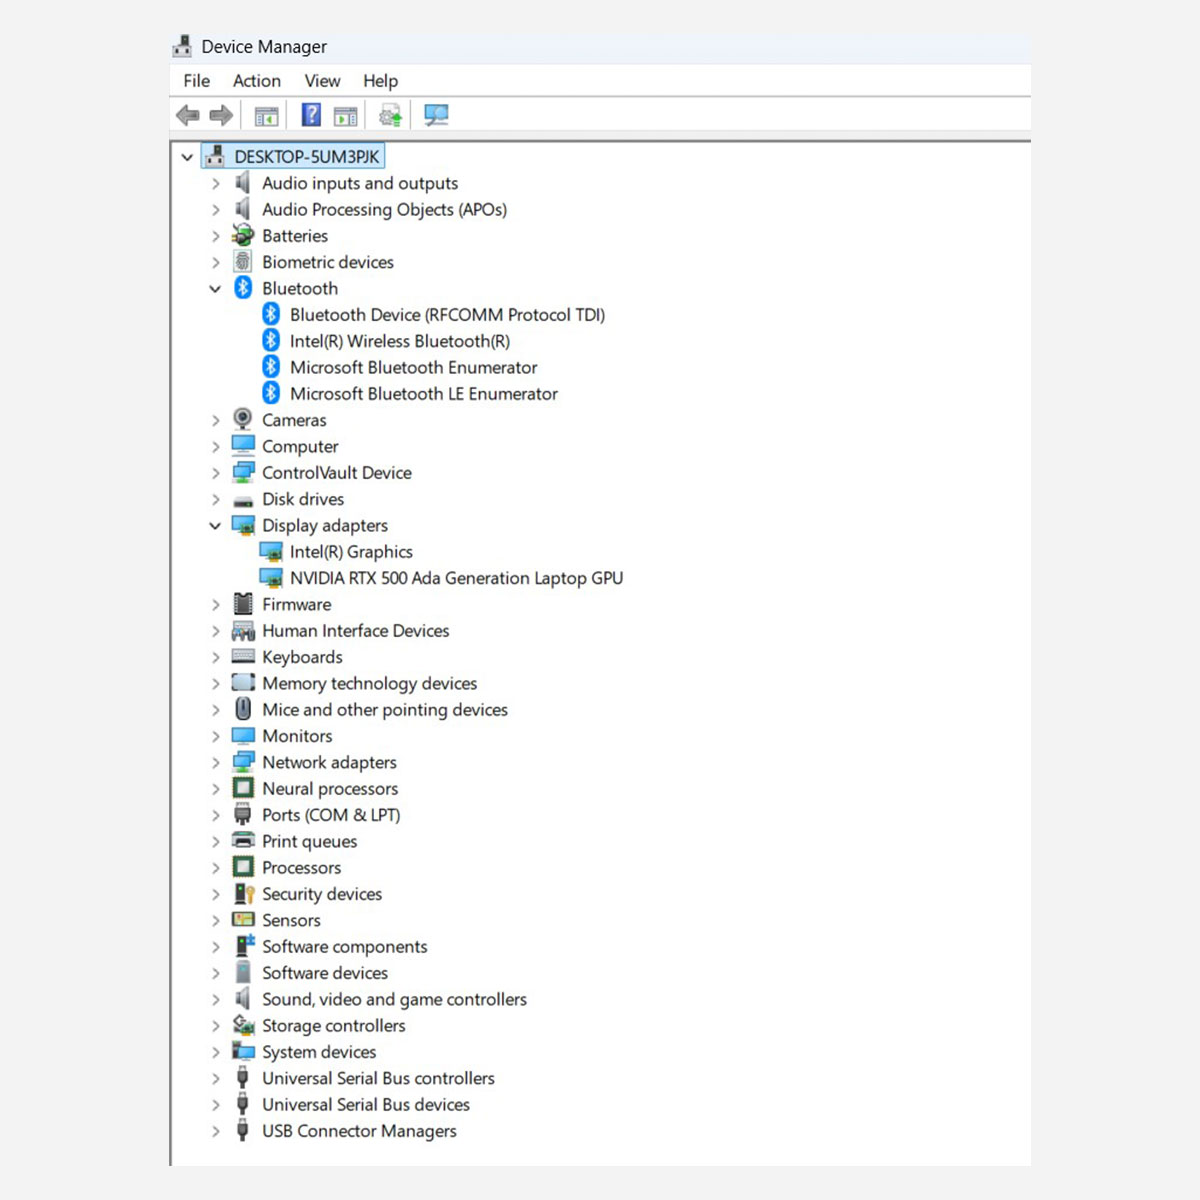
Task: Open the Action menu
Action: [x=256, y=81]
